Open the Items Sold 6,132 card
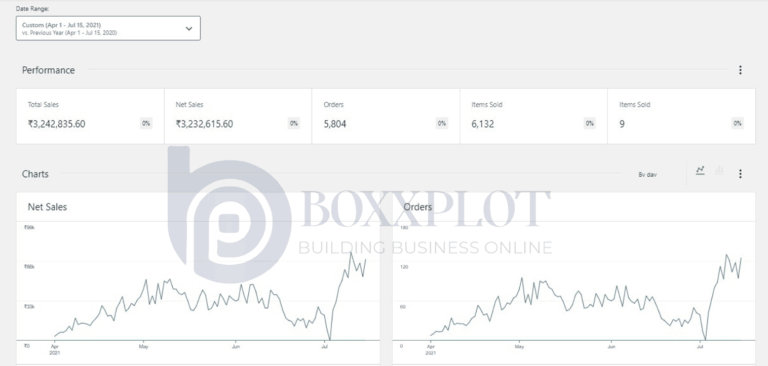Image resolution: width=768 pixels, height=366 pixels. click(533, 116)
